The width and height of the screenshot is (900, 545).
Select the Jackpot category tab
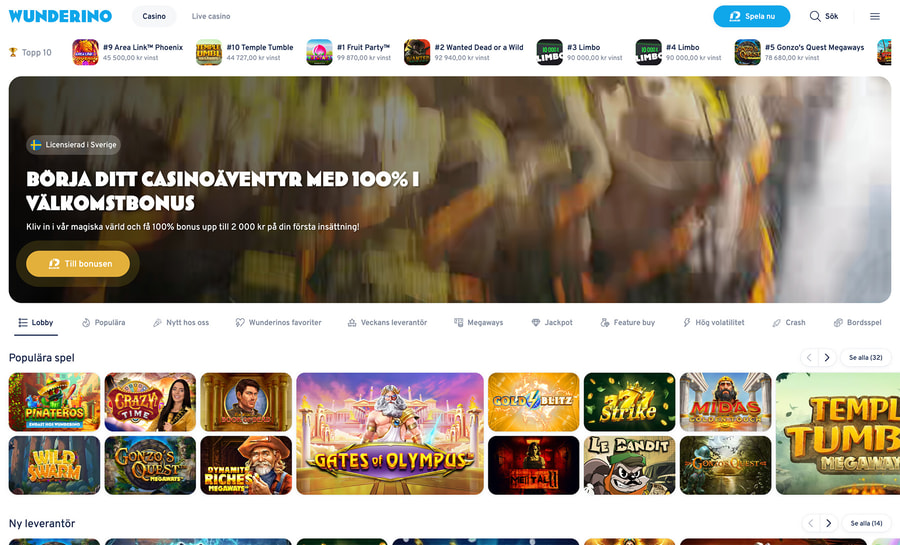pos(552,322)
